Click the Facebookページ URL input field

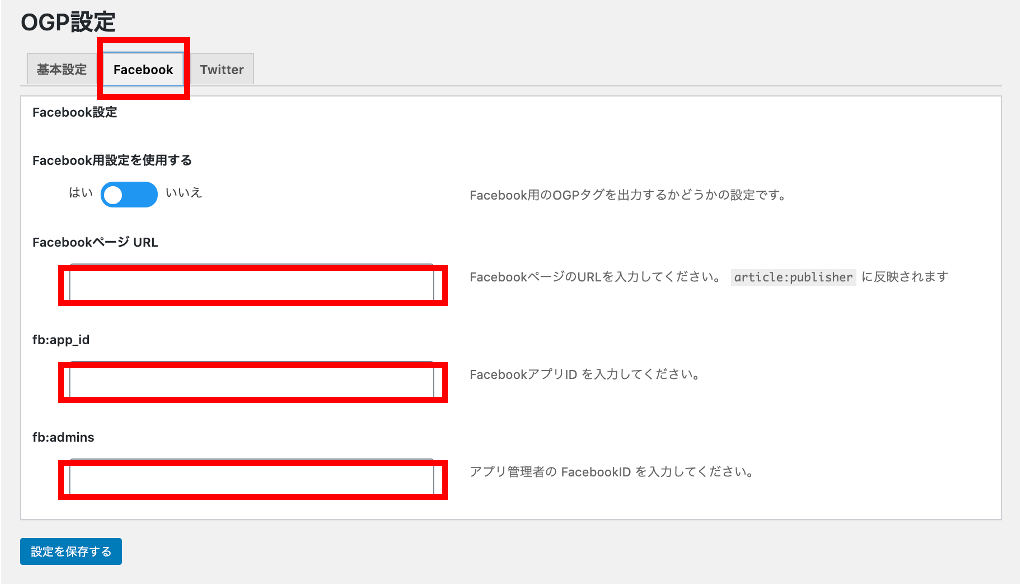click(x=252, y=284)
